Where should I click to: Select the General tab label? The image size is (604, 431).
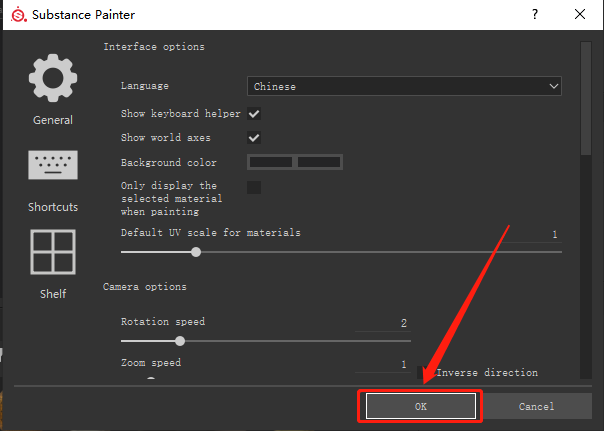(53, 120)
